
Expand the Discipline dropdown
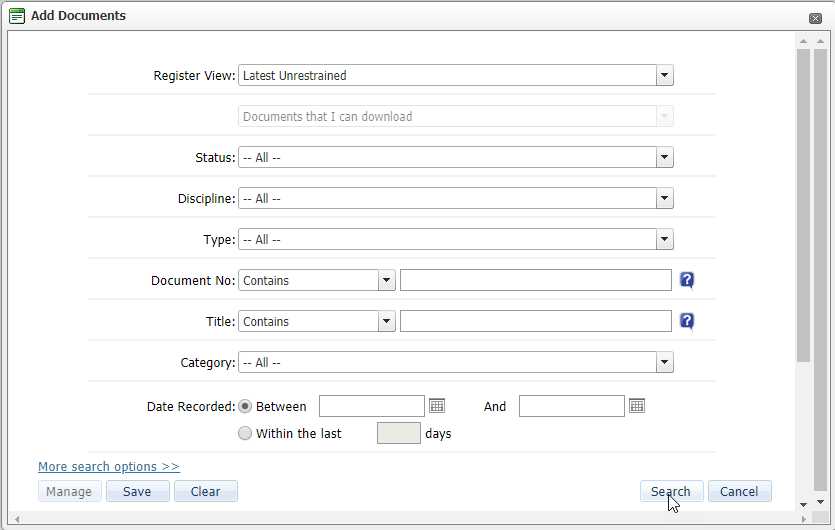pyautogui.click(x=665, y=198)
